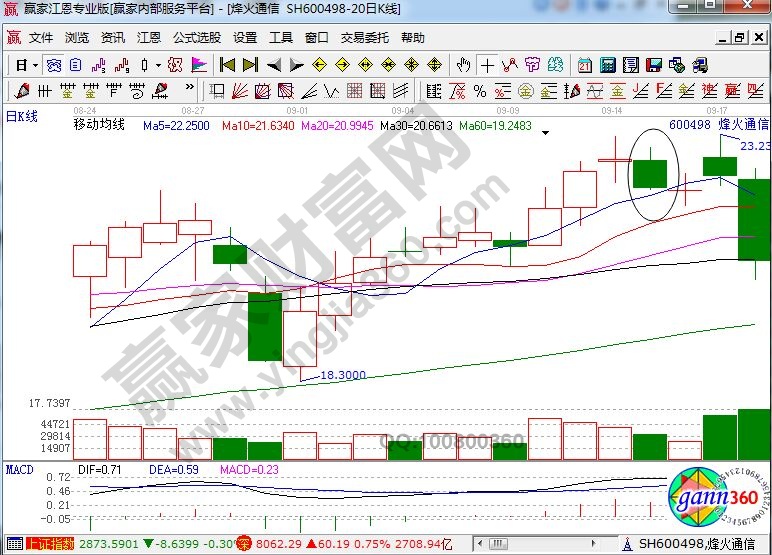Click the MACD indicator label

coord(19,469)
